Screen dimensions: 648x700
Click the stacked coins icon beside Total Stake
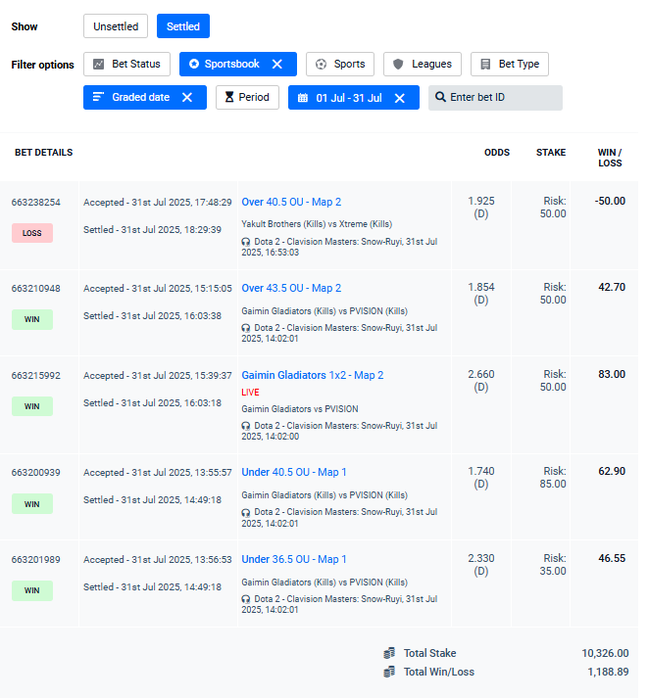tap(389, 653)
